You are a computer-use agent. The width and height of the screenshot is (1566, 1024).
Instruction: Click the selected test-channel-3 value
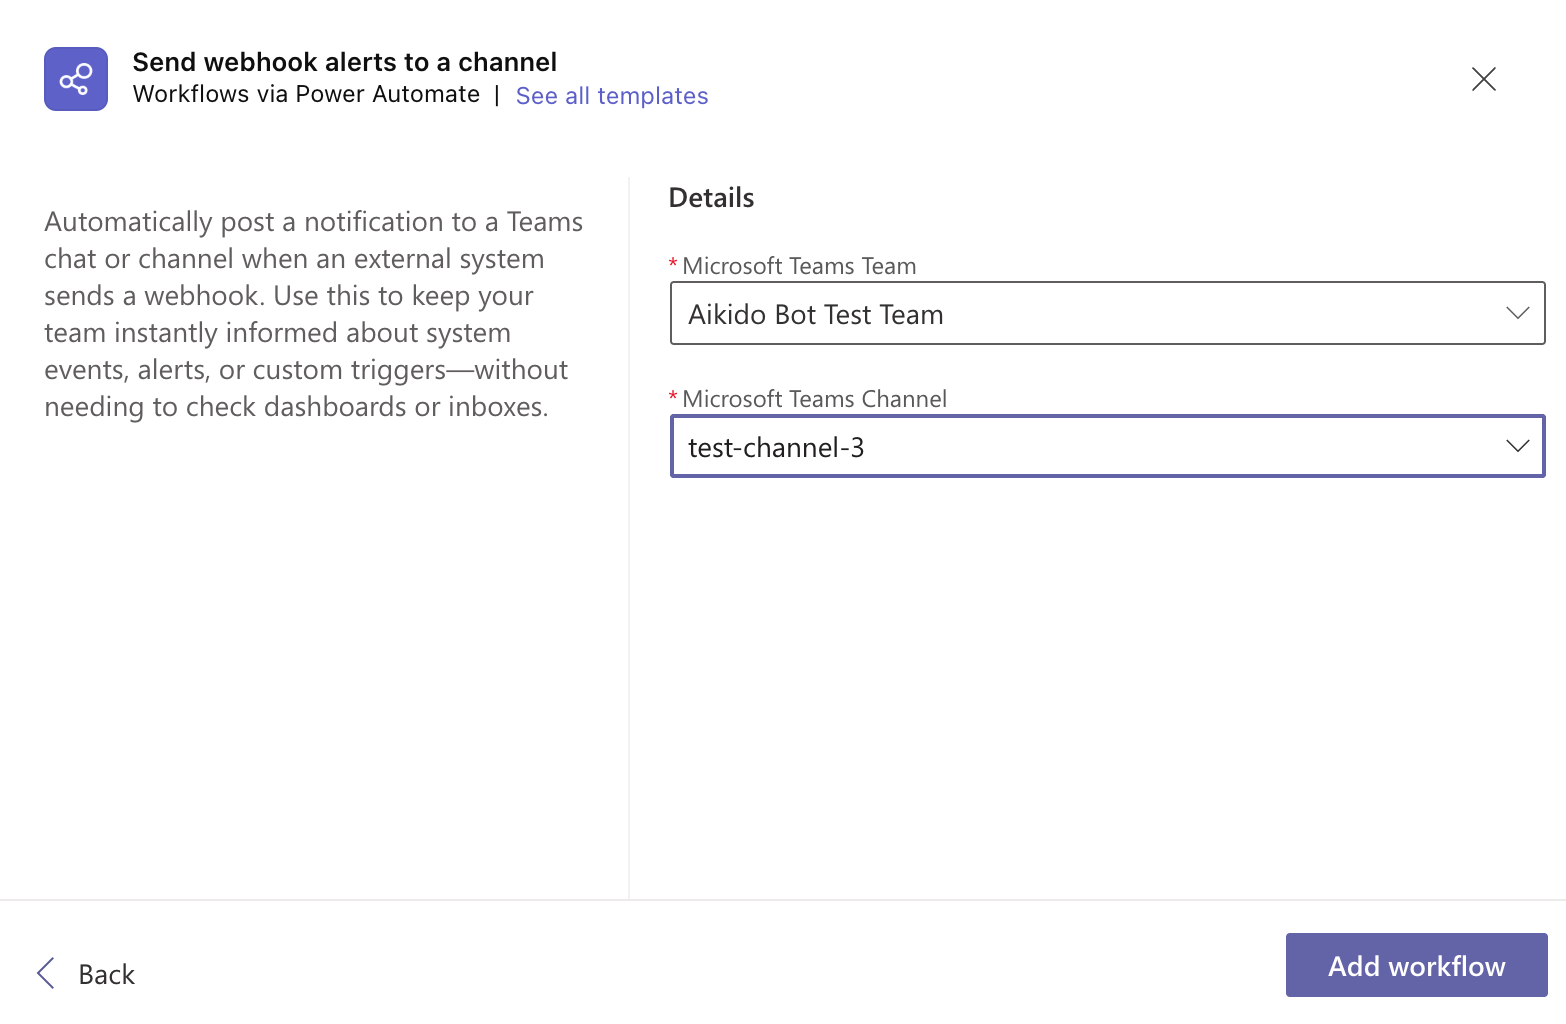[776, 447]
